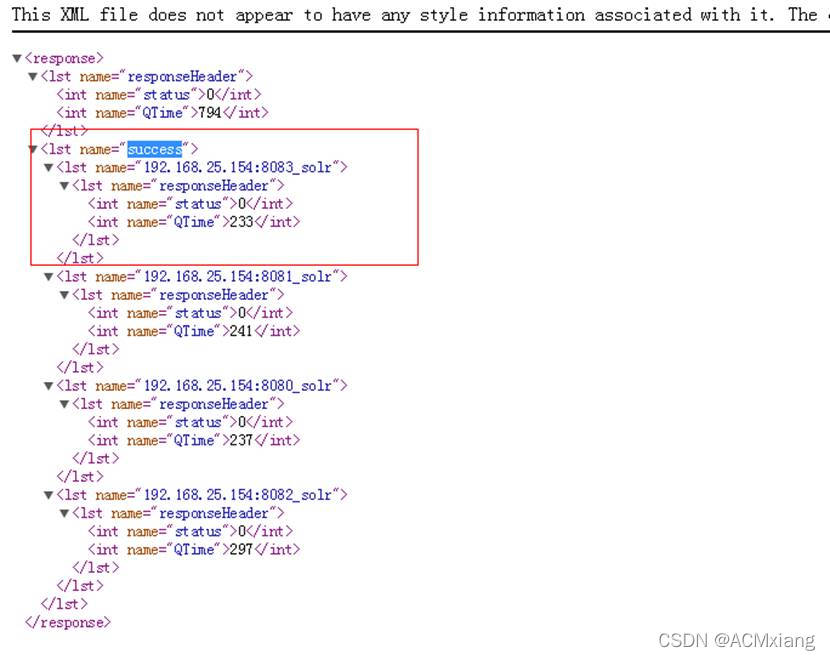Click status line above QTime 794
This screenshot has width=830, height=660.
[159, 95]
